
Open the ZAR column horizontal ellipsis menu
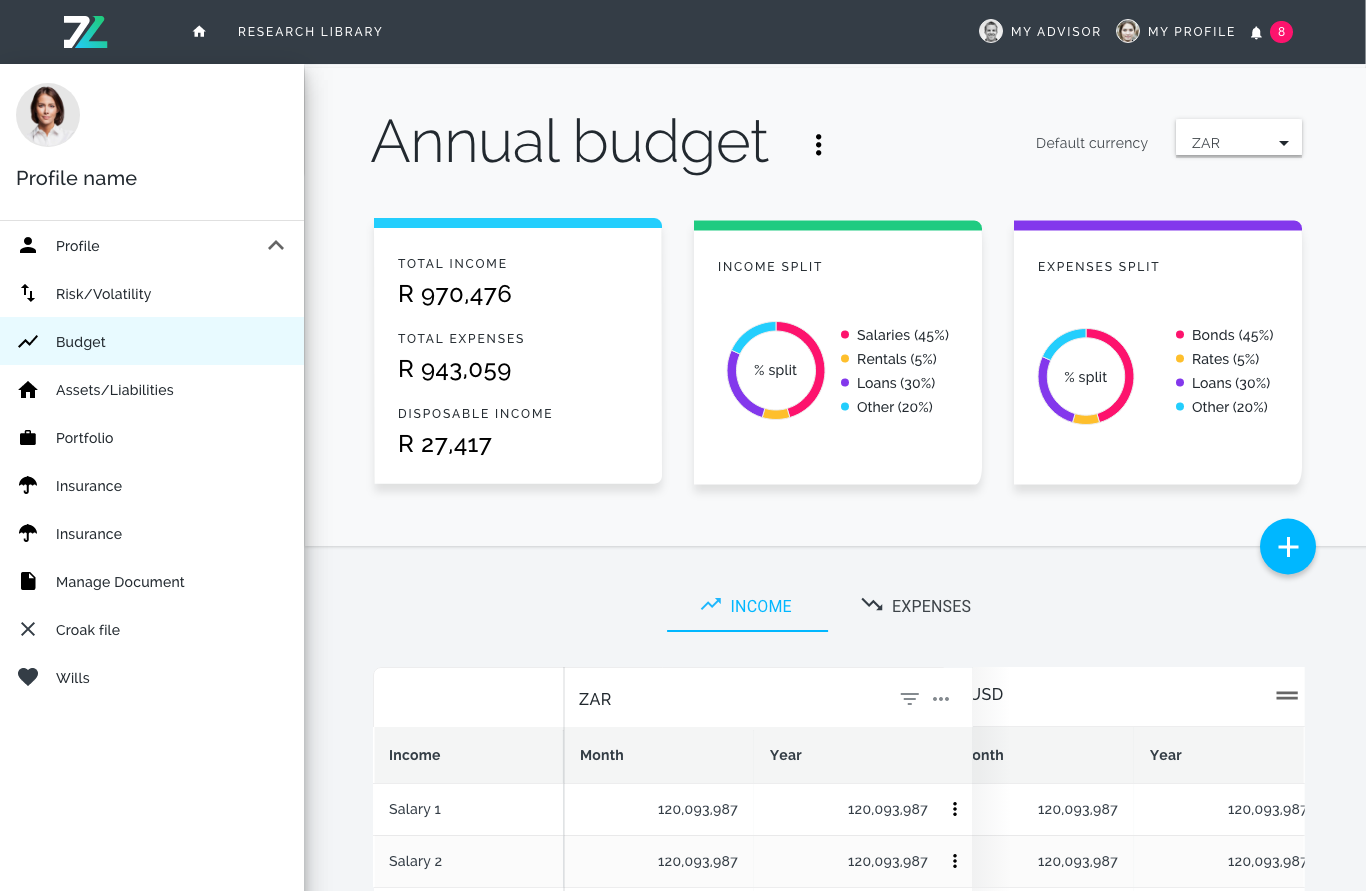point(941,699)
